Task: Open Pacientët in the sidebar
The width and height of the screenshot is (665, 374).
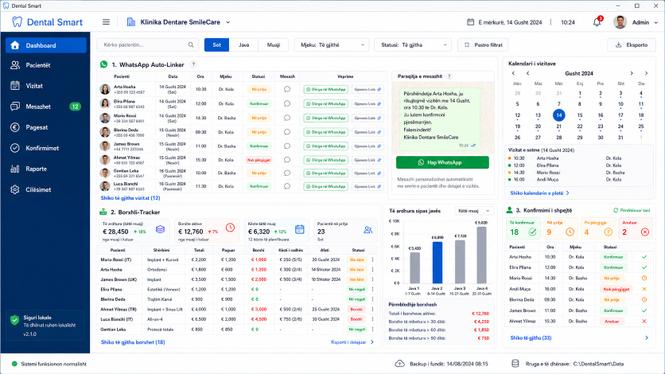Action: 46,65
